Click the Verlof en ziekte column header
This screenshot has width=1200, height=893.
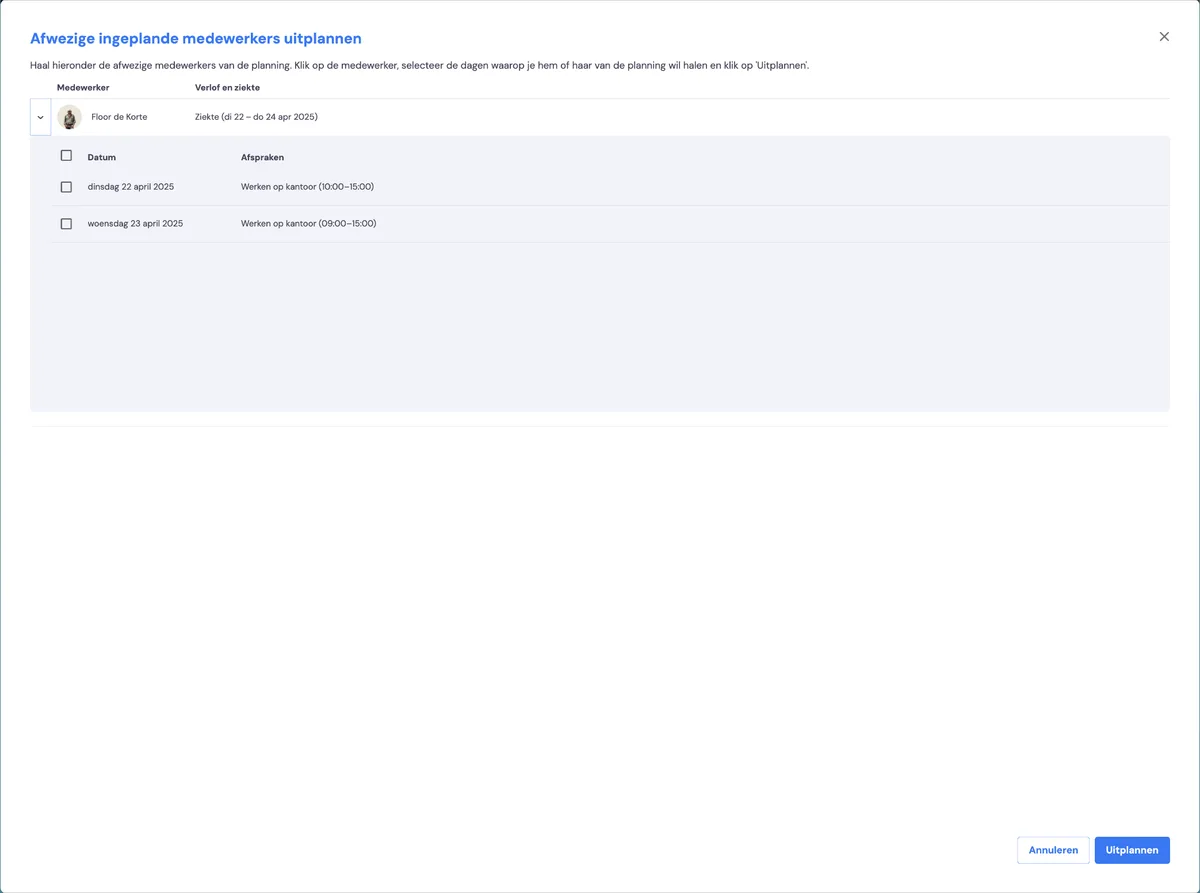click(x=227, y=88)
